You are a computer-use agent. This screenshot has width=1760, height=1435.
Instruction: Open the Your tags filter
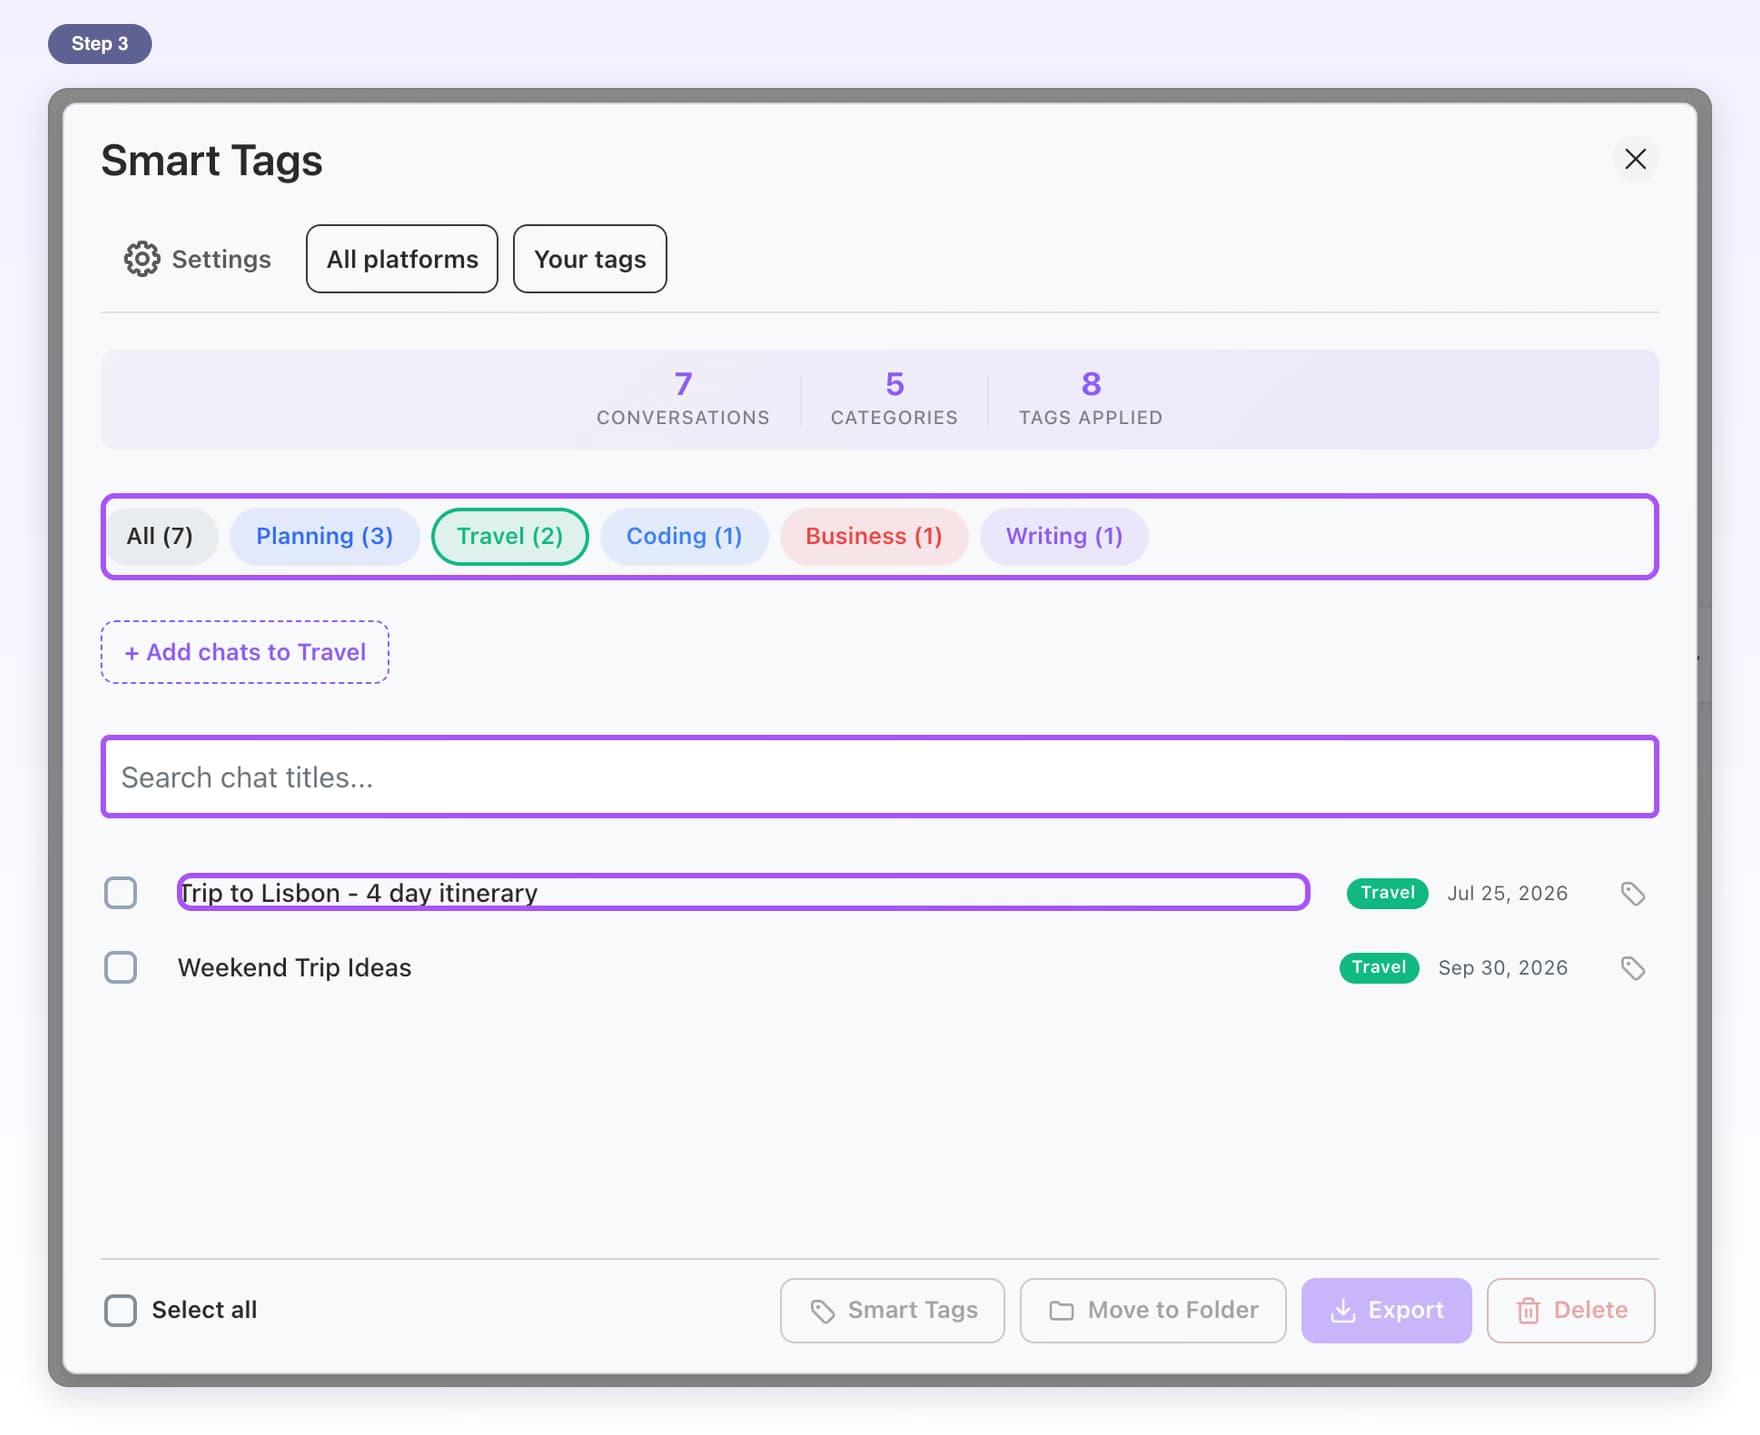[590, 259]
